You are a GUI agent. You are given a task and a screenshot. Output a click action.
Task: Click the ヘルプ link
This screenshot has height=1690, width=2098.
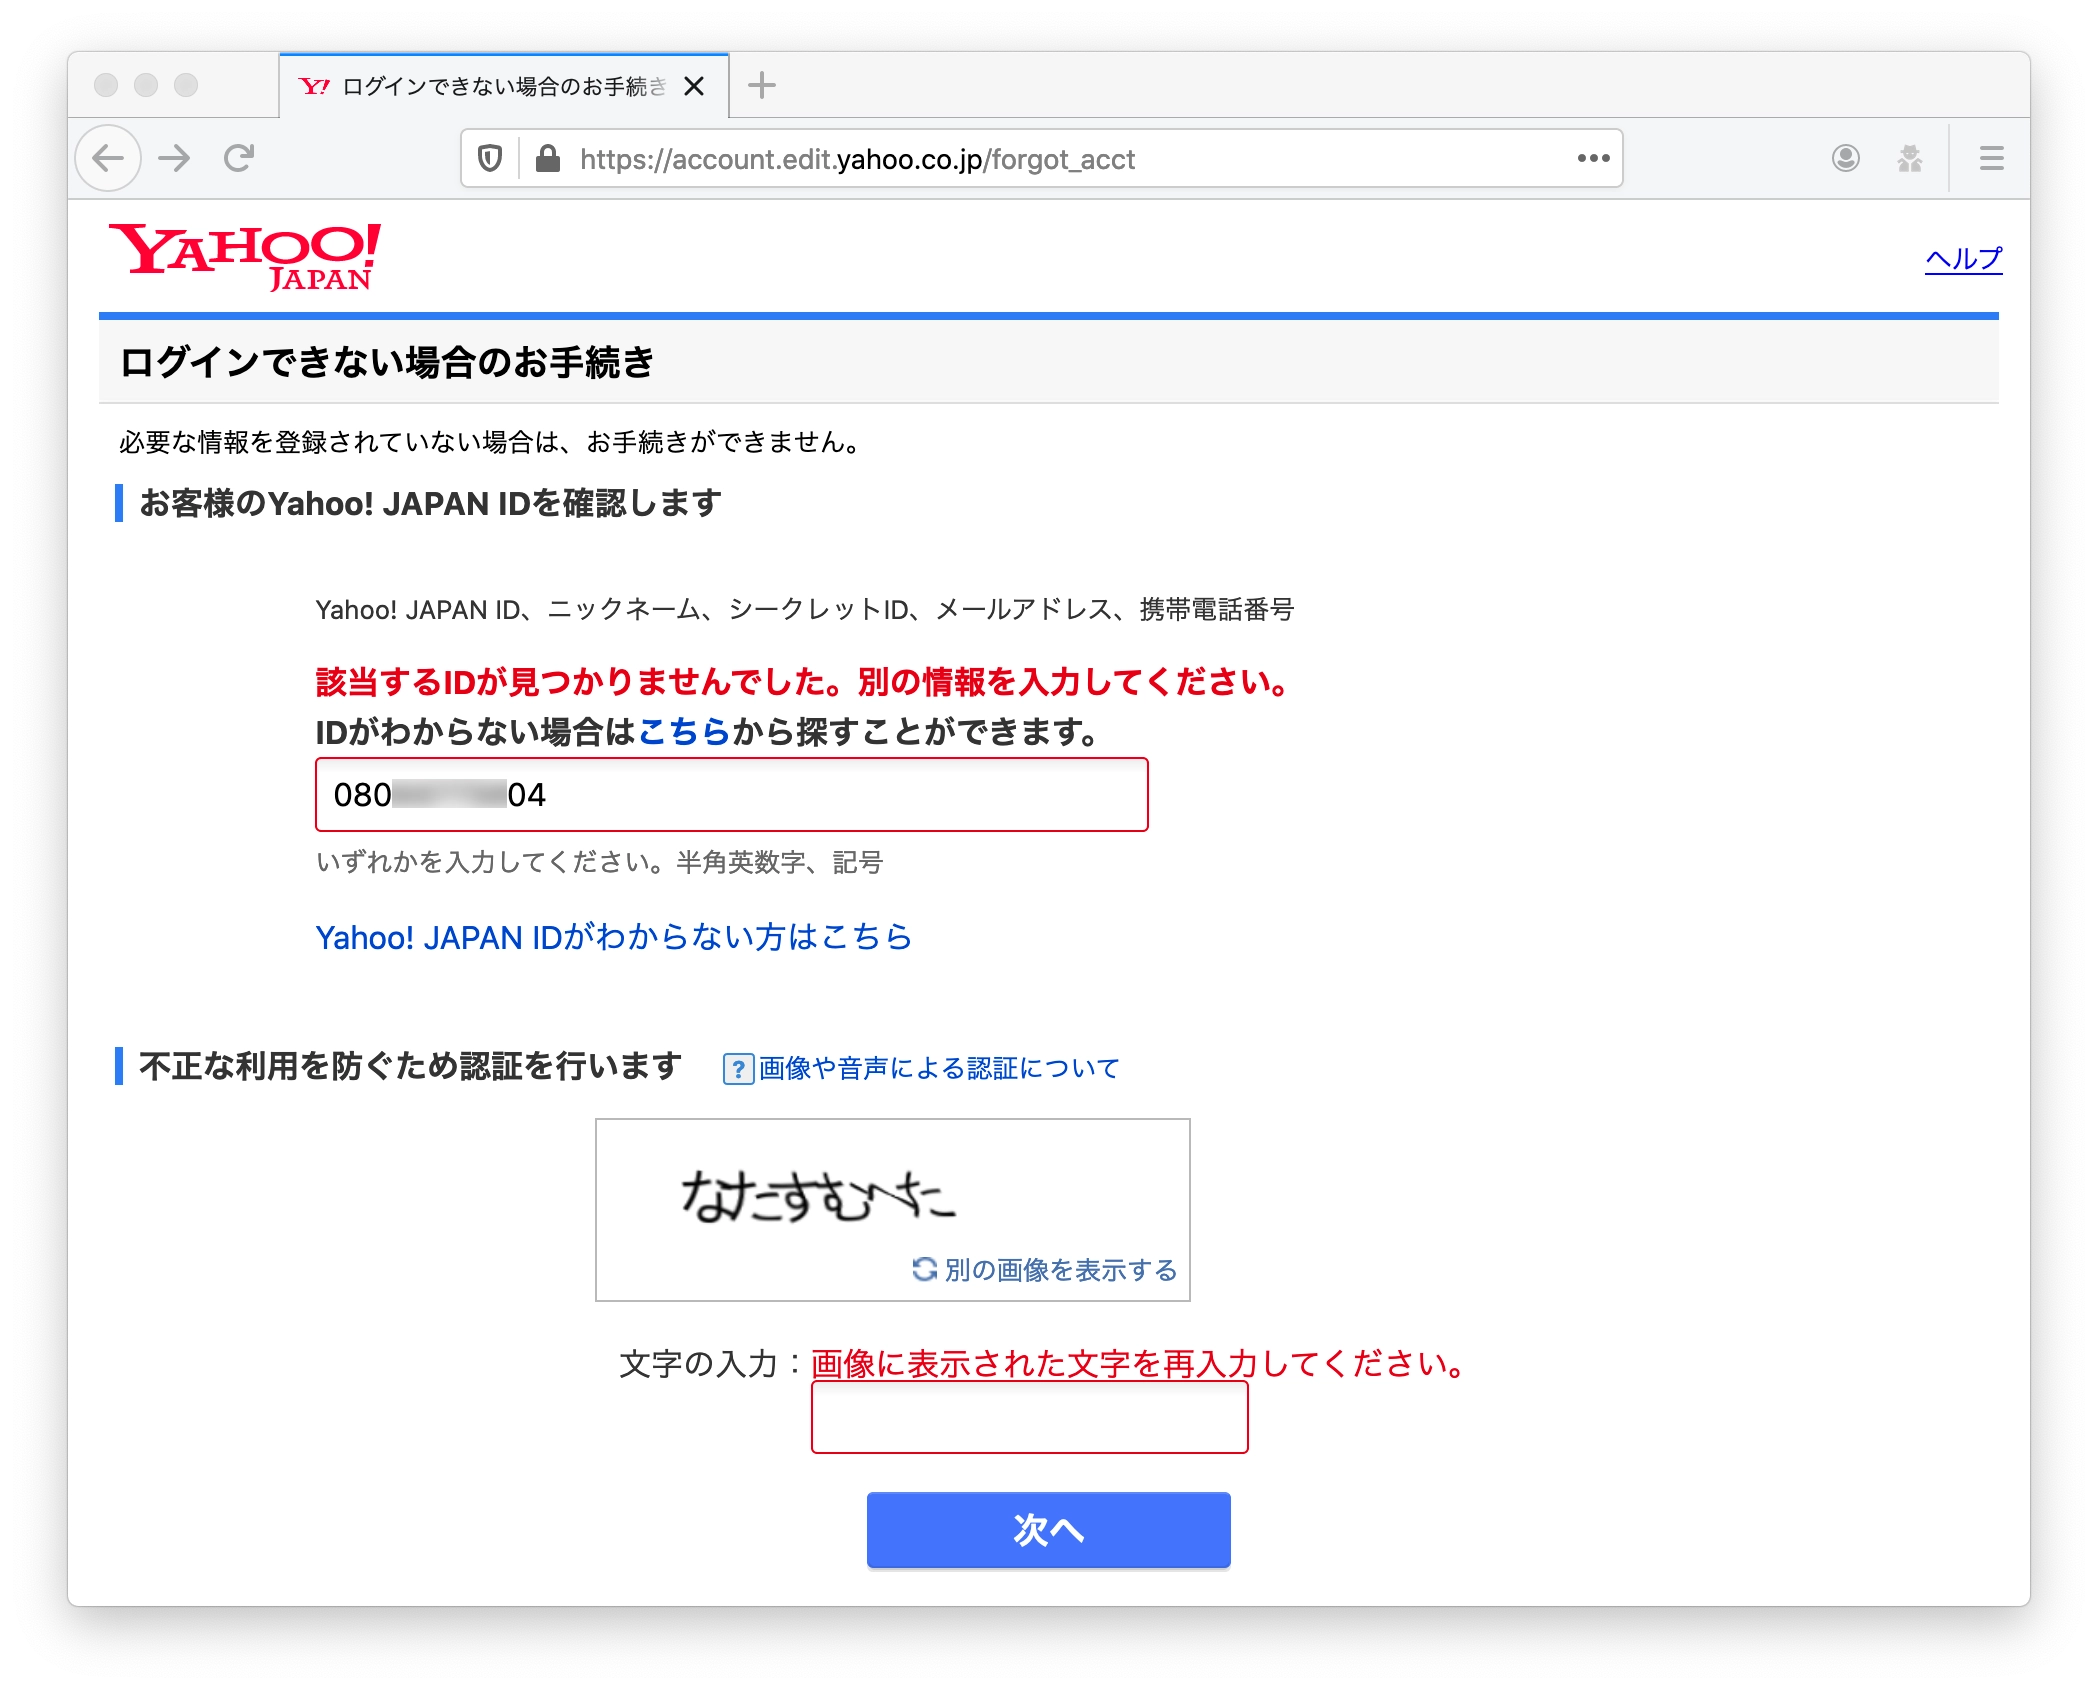coord(1963,259)
